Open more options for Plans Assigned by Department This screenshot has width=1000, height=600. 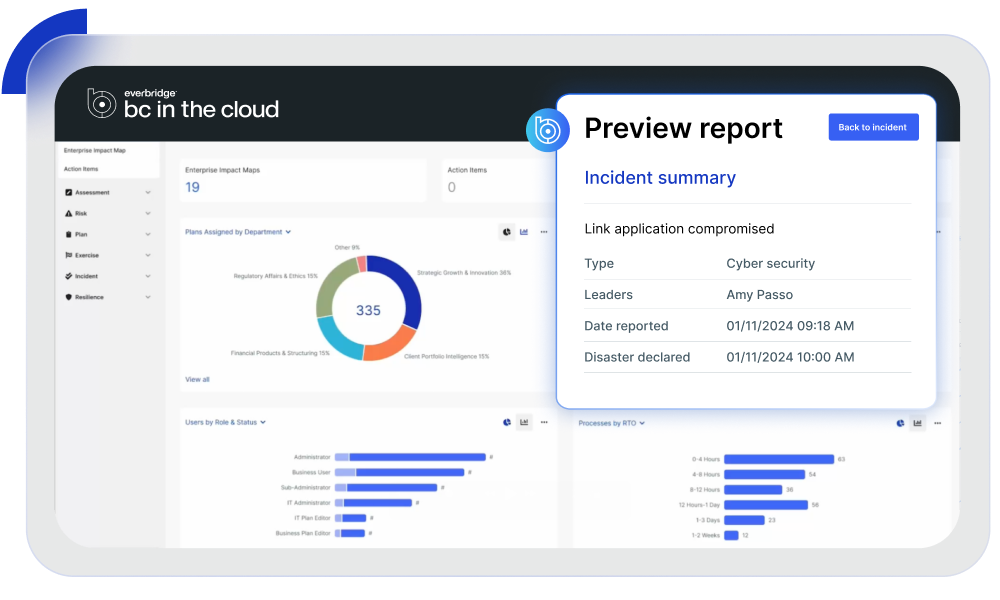click(x=544, y=232)
